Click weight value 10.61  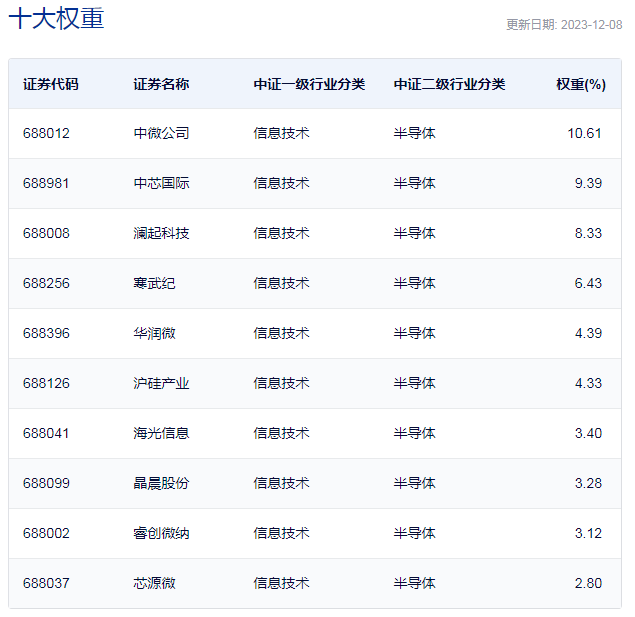pos(584,133)
